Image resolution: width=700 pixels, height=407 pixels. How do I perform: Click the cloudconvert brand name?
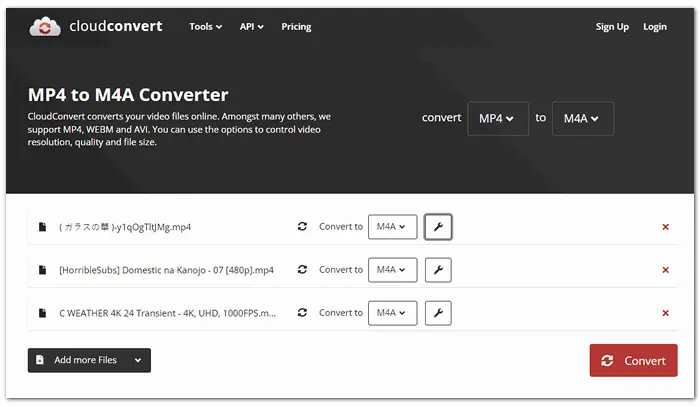click(x=116, y=26)
